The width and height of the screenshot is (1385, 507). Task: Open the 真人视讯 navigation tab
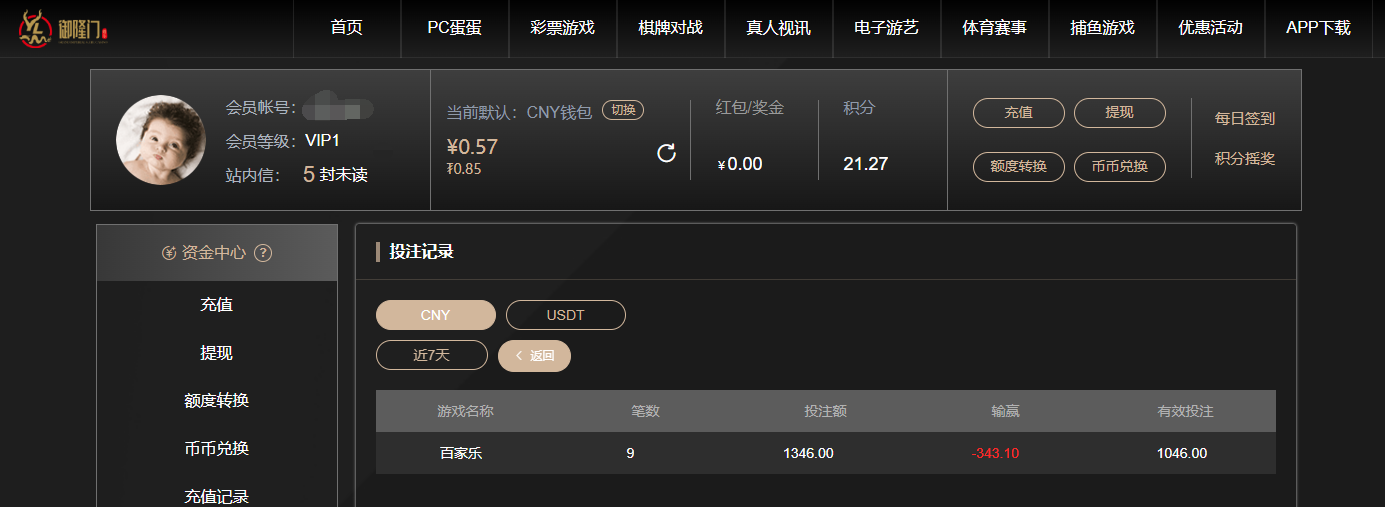pyautogui.click(x=779, y=28)
